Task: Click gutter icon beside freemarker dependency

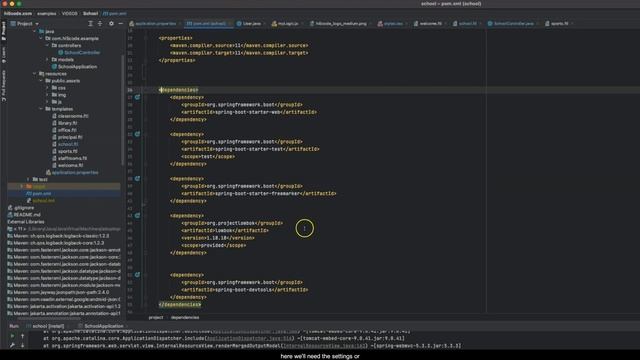Action: click(138, 178)
